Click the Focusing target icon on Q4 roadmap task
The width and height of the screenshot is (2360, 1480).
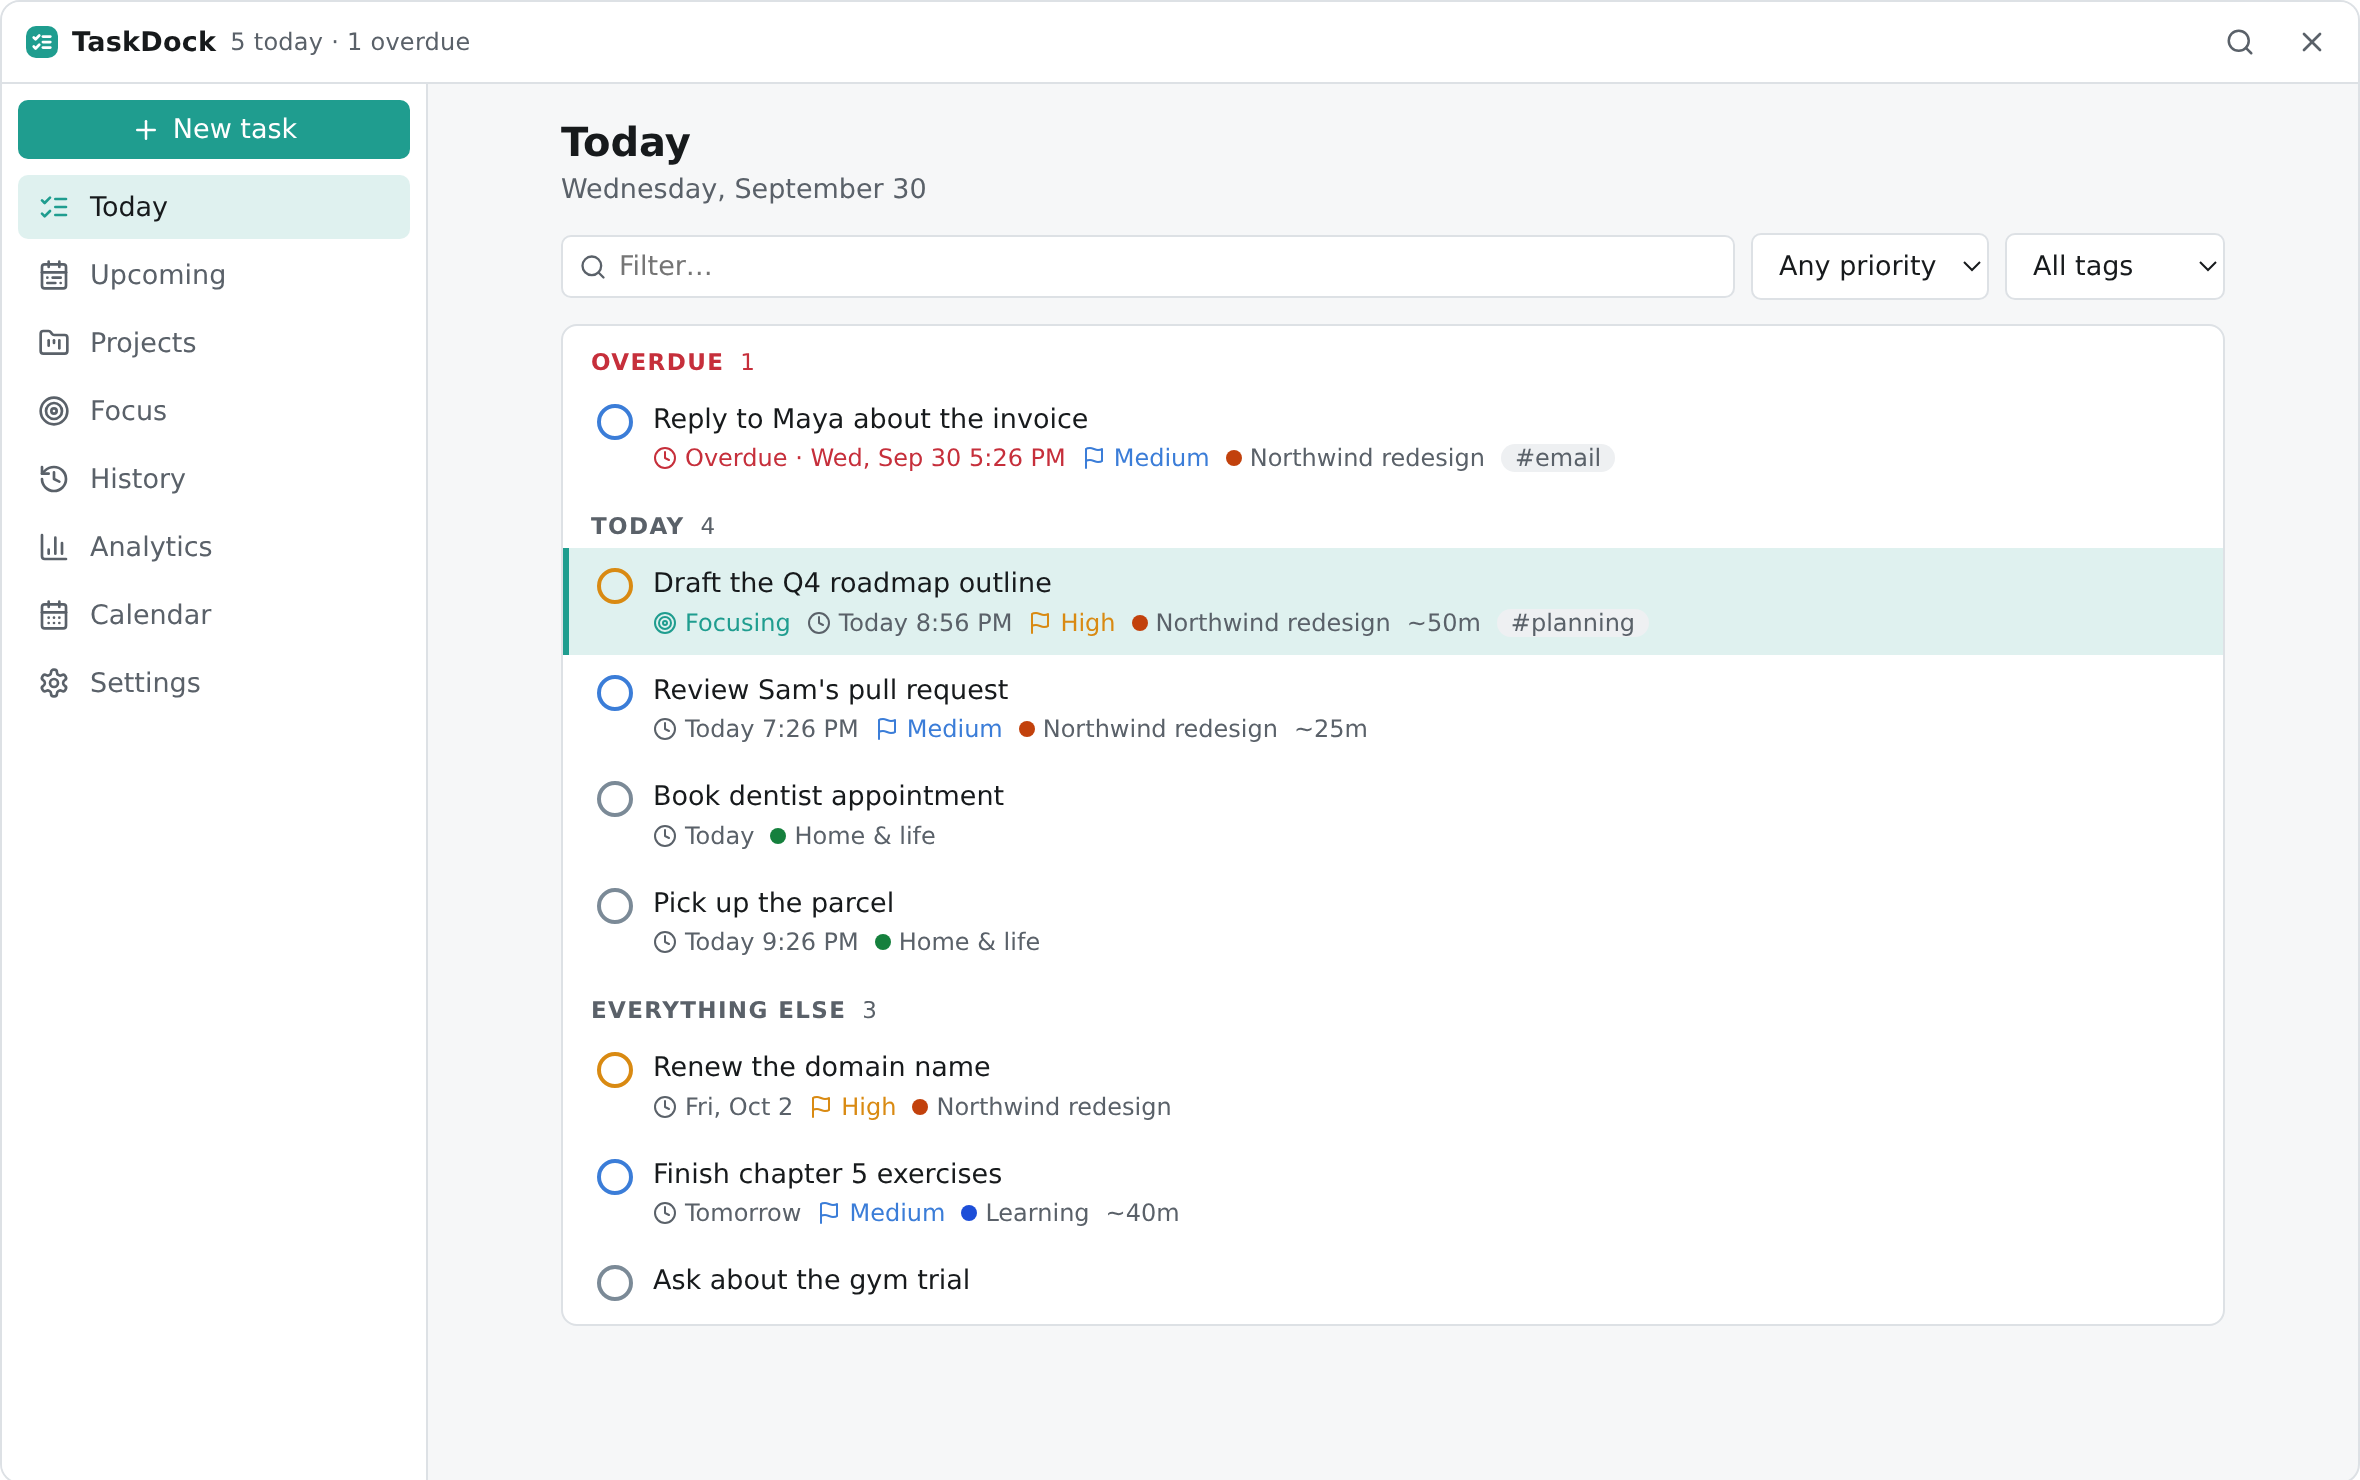[665, 623]
